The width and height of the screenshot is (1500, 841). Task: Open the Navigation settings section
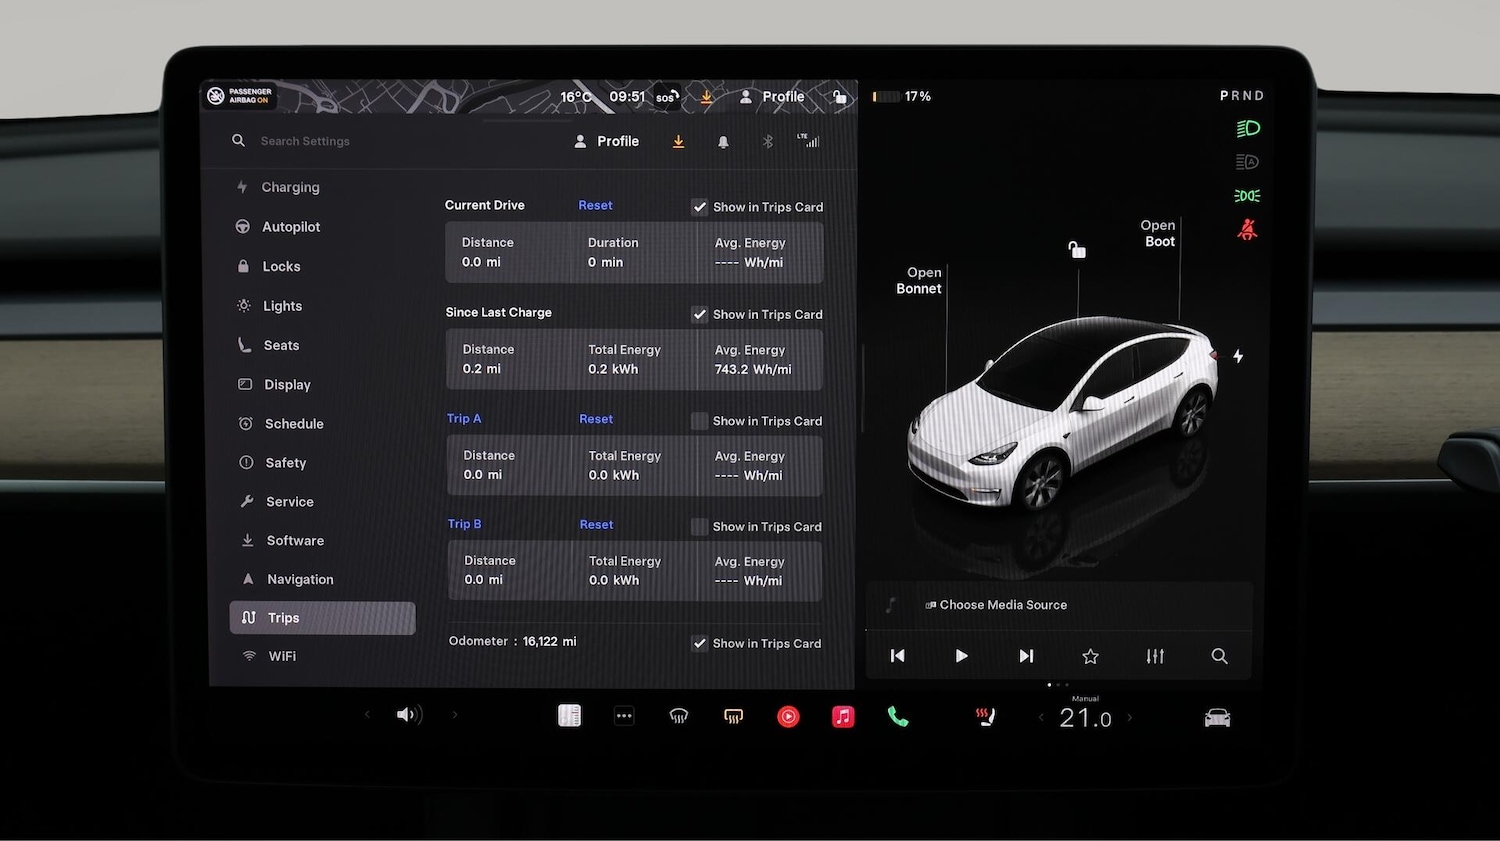coord(300,580)
